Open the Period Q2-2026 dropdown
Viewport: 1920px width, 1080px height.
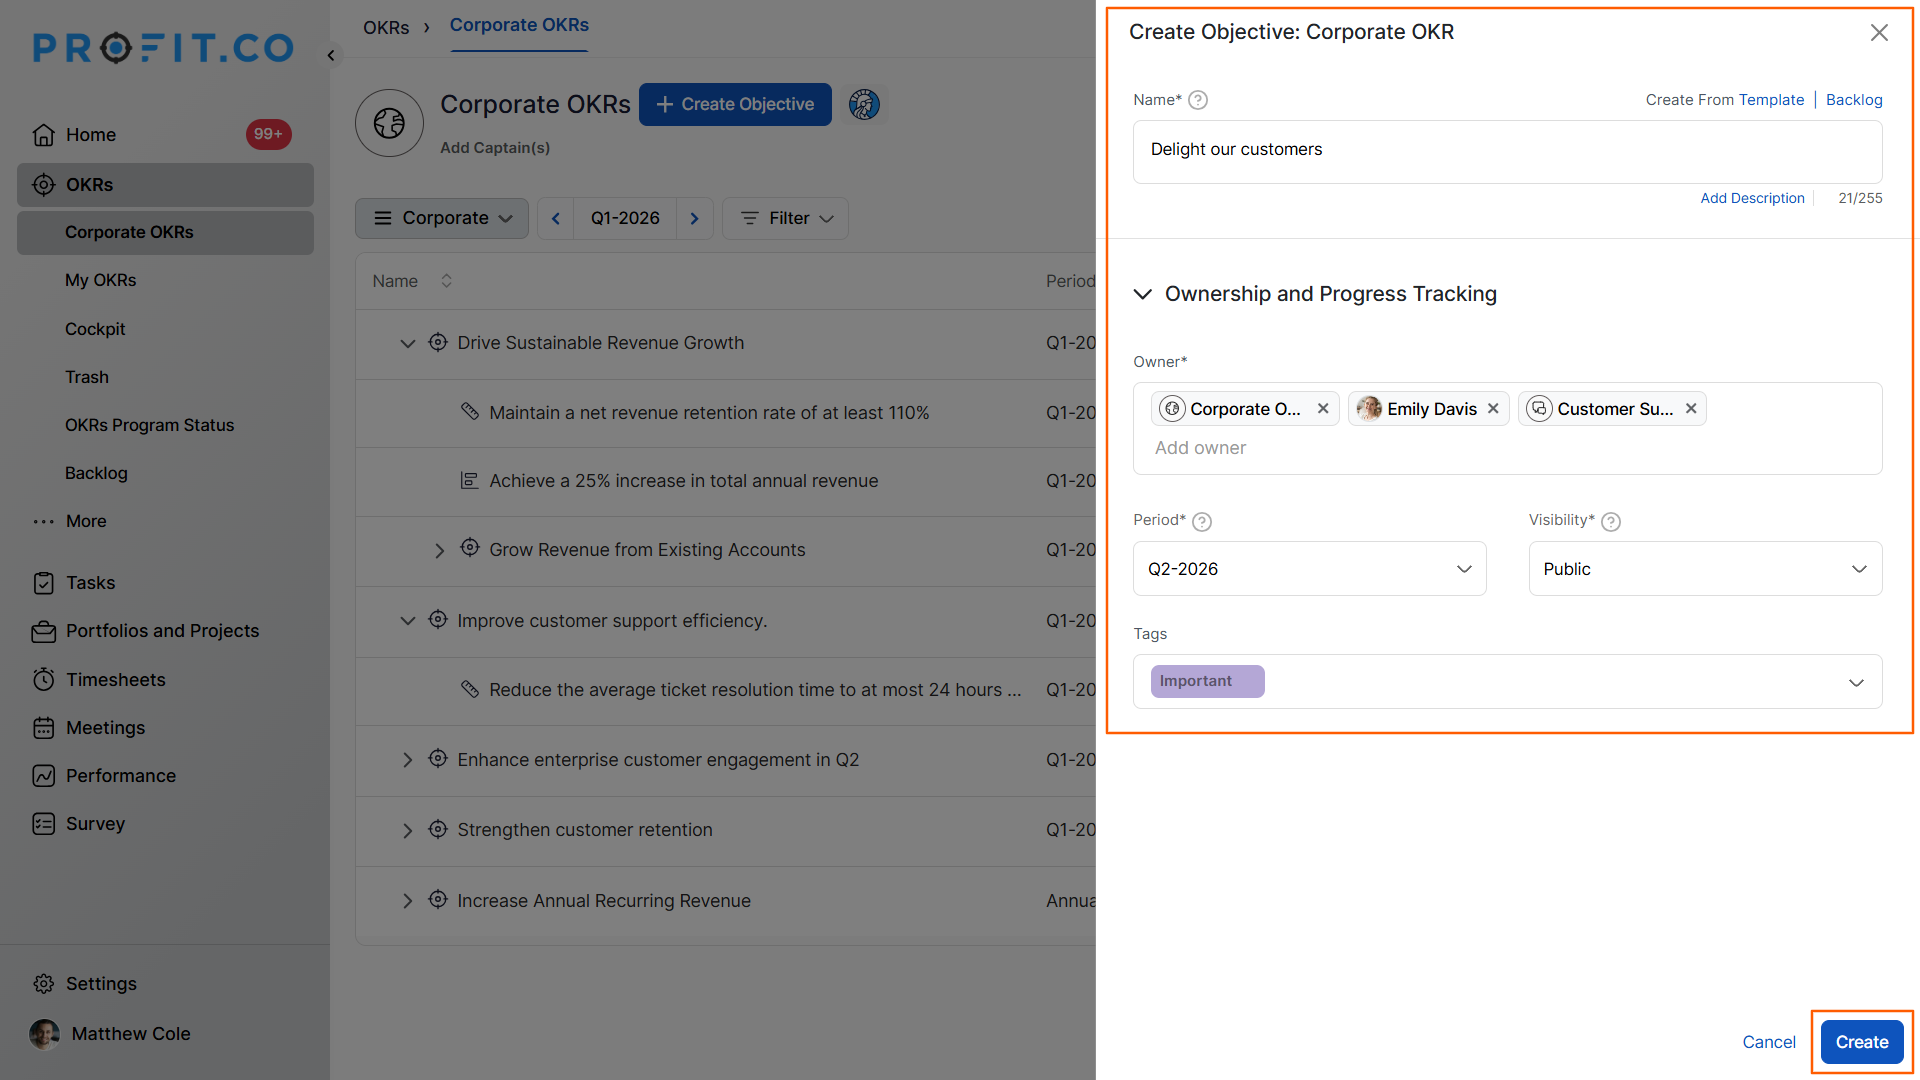tap(1309, 569)
